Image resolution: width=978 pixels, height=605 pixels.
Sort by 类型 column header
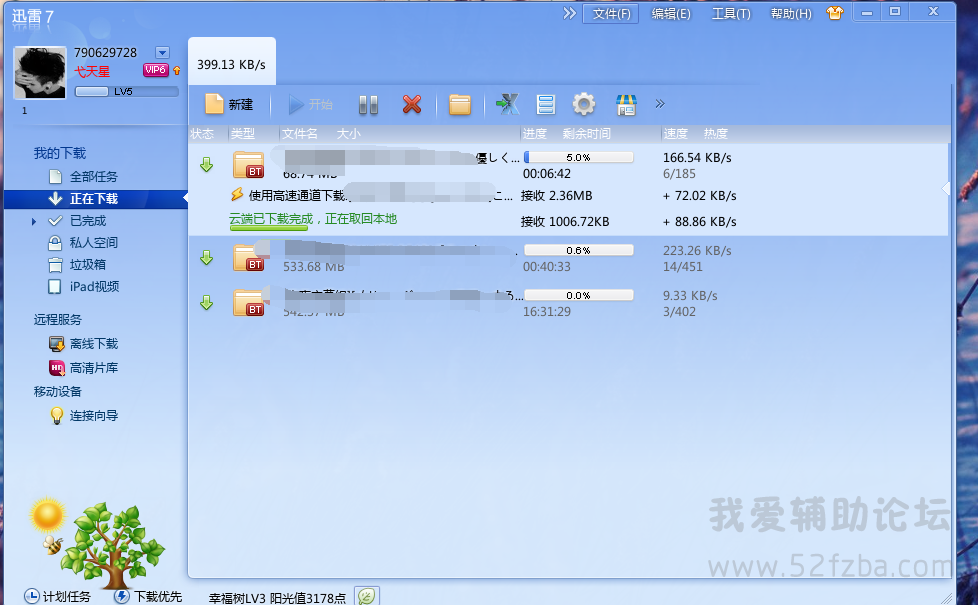point(243,133)
